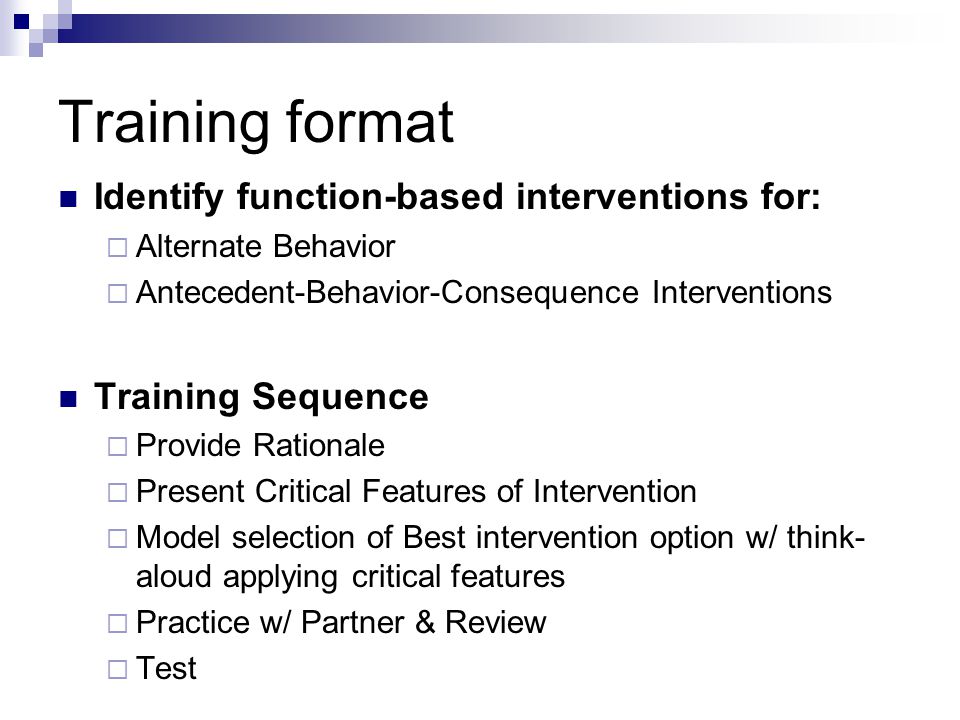Click the bullet box before Practice w/ Partner
960x720 pixels.
click(x=117, y=623)
